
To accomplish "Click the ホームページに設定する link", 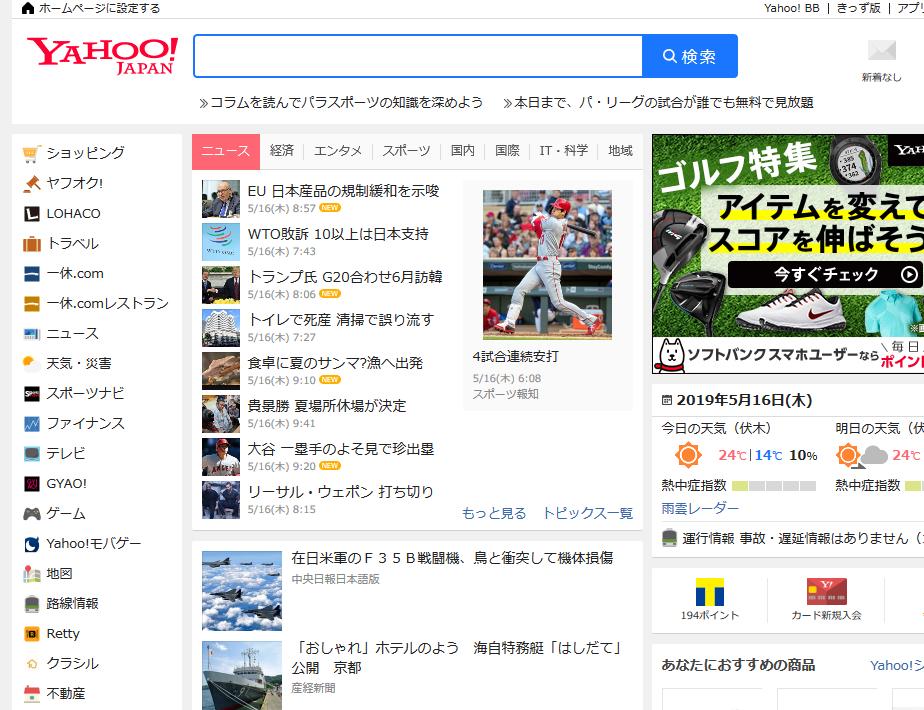I will click(99, 8).
